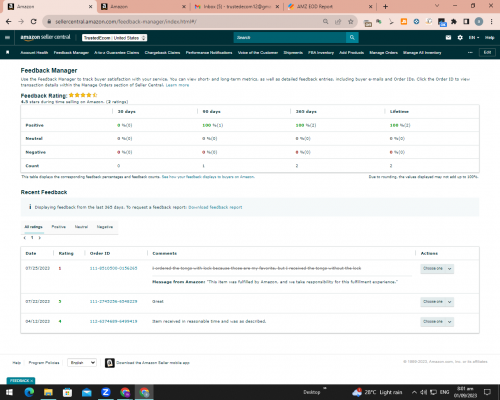Expand the Chrome tab search chevron
Screen dimensions: 500x400
[x=437, y=6]
